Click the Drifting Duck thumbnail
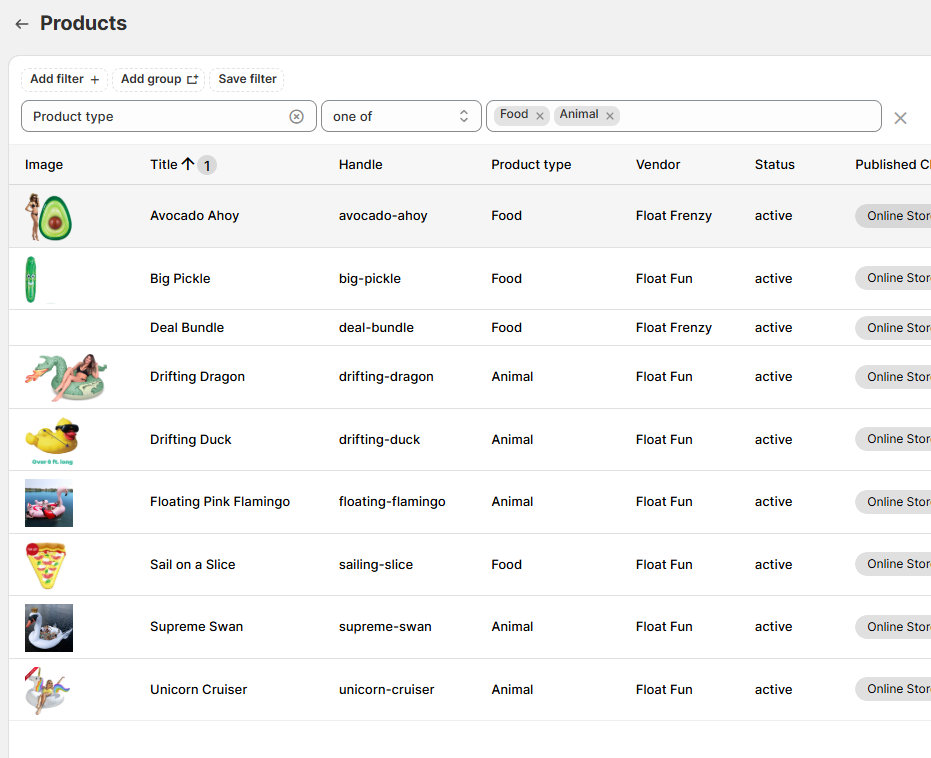This screenshot has height=758, width=931. (x=51, y=440)
